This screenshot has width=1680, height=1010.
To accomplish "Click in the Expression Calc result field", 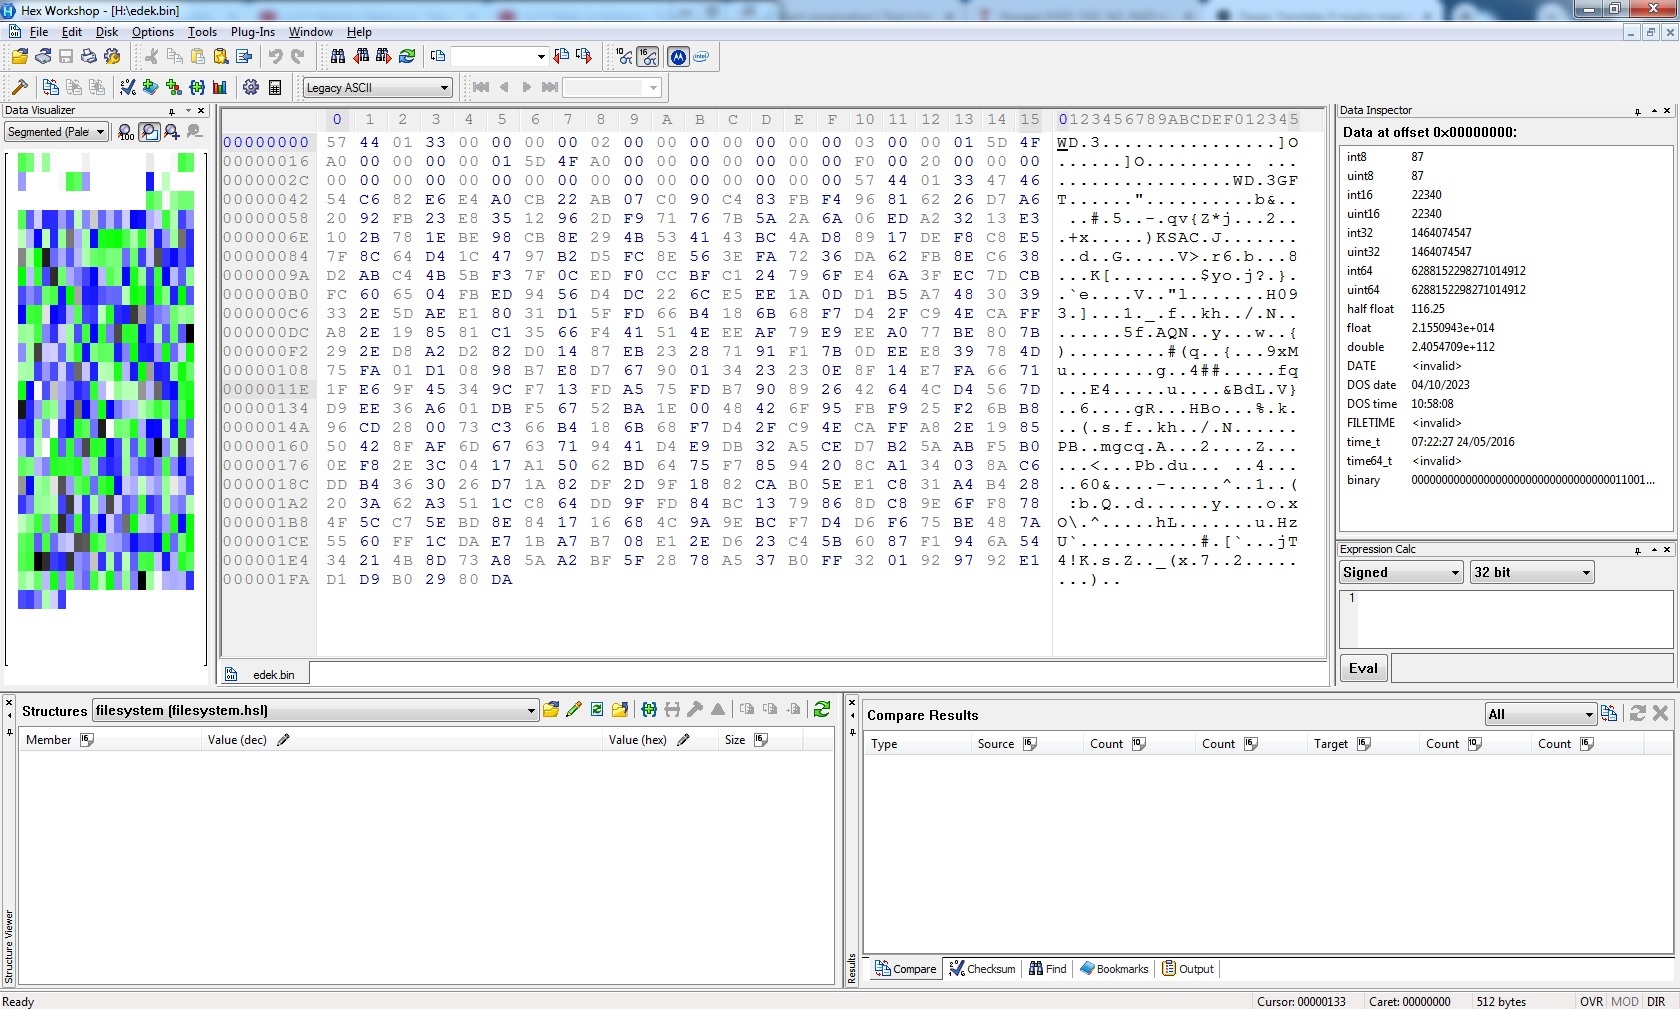I will pos(1532,668).
